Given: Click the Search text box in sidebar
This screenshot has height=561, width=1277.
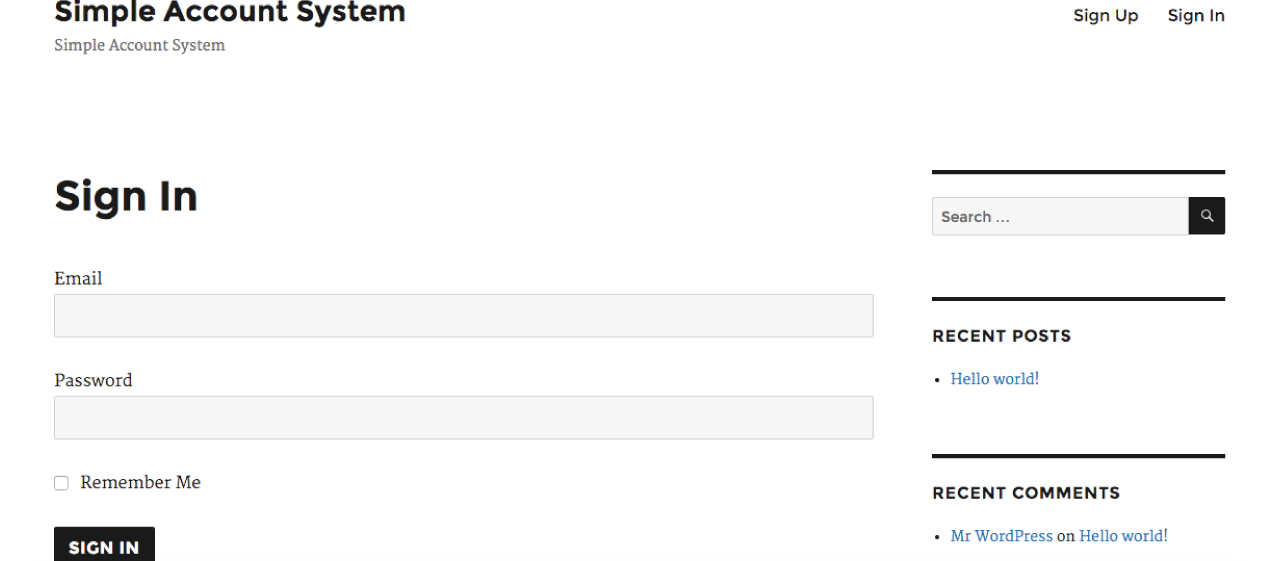Looking at the screenshot, I should [x=1059, y=216].
